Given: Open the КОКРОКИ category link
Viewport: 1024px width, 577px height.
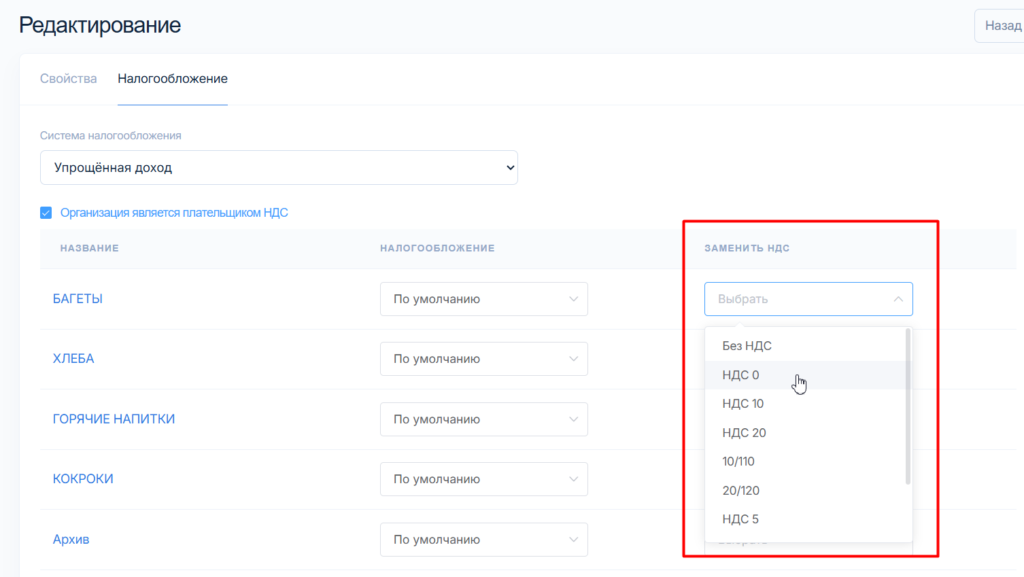Looking at the screenshot, I should click(x=83, y=479).
